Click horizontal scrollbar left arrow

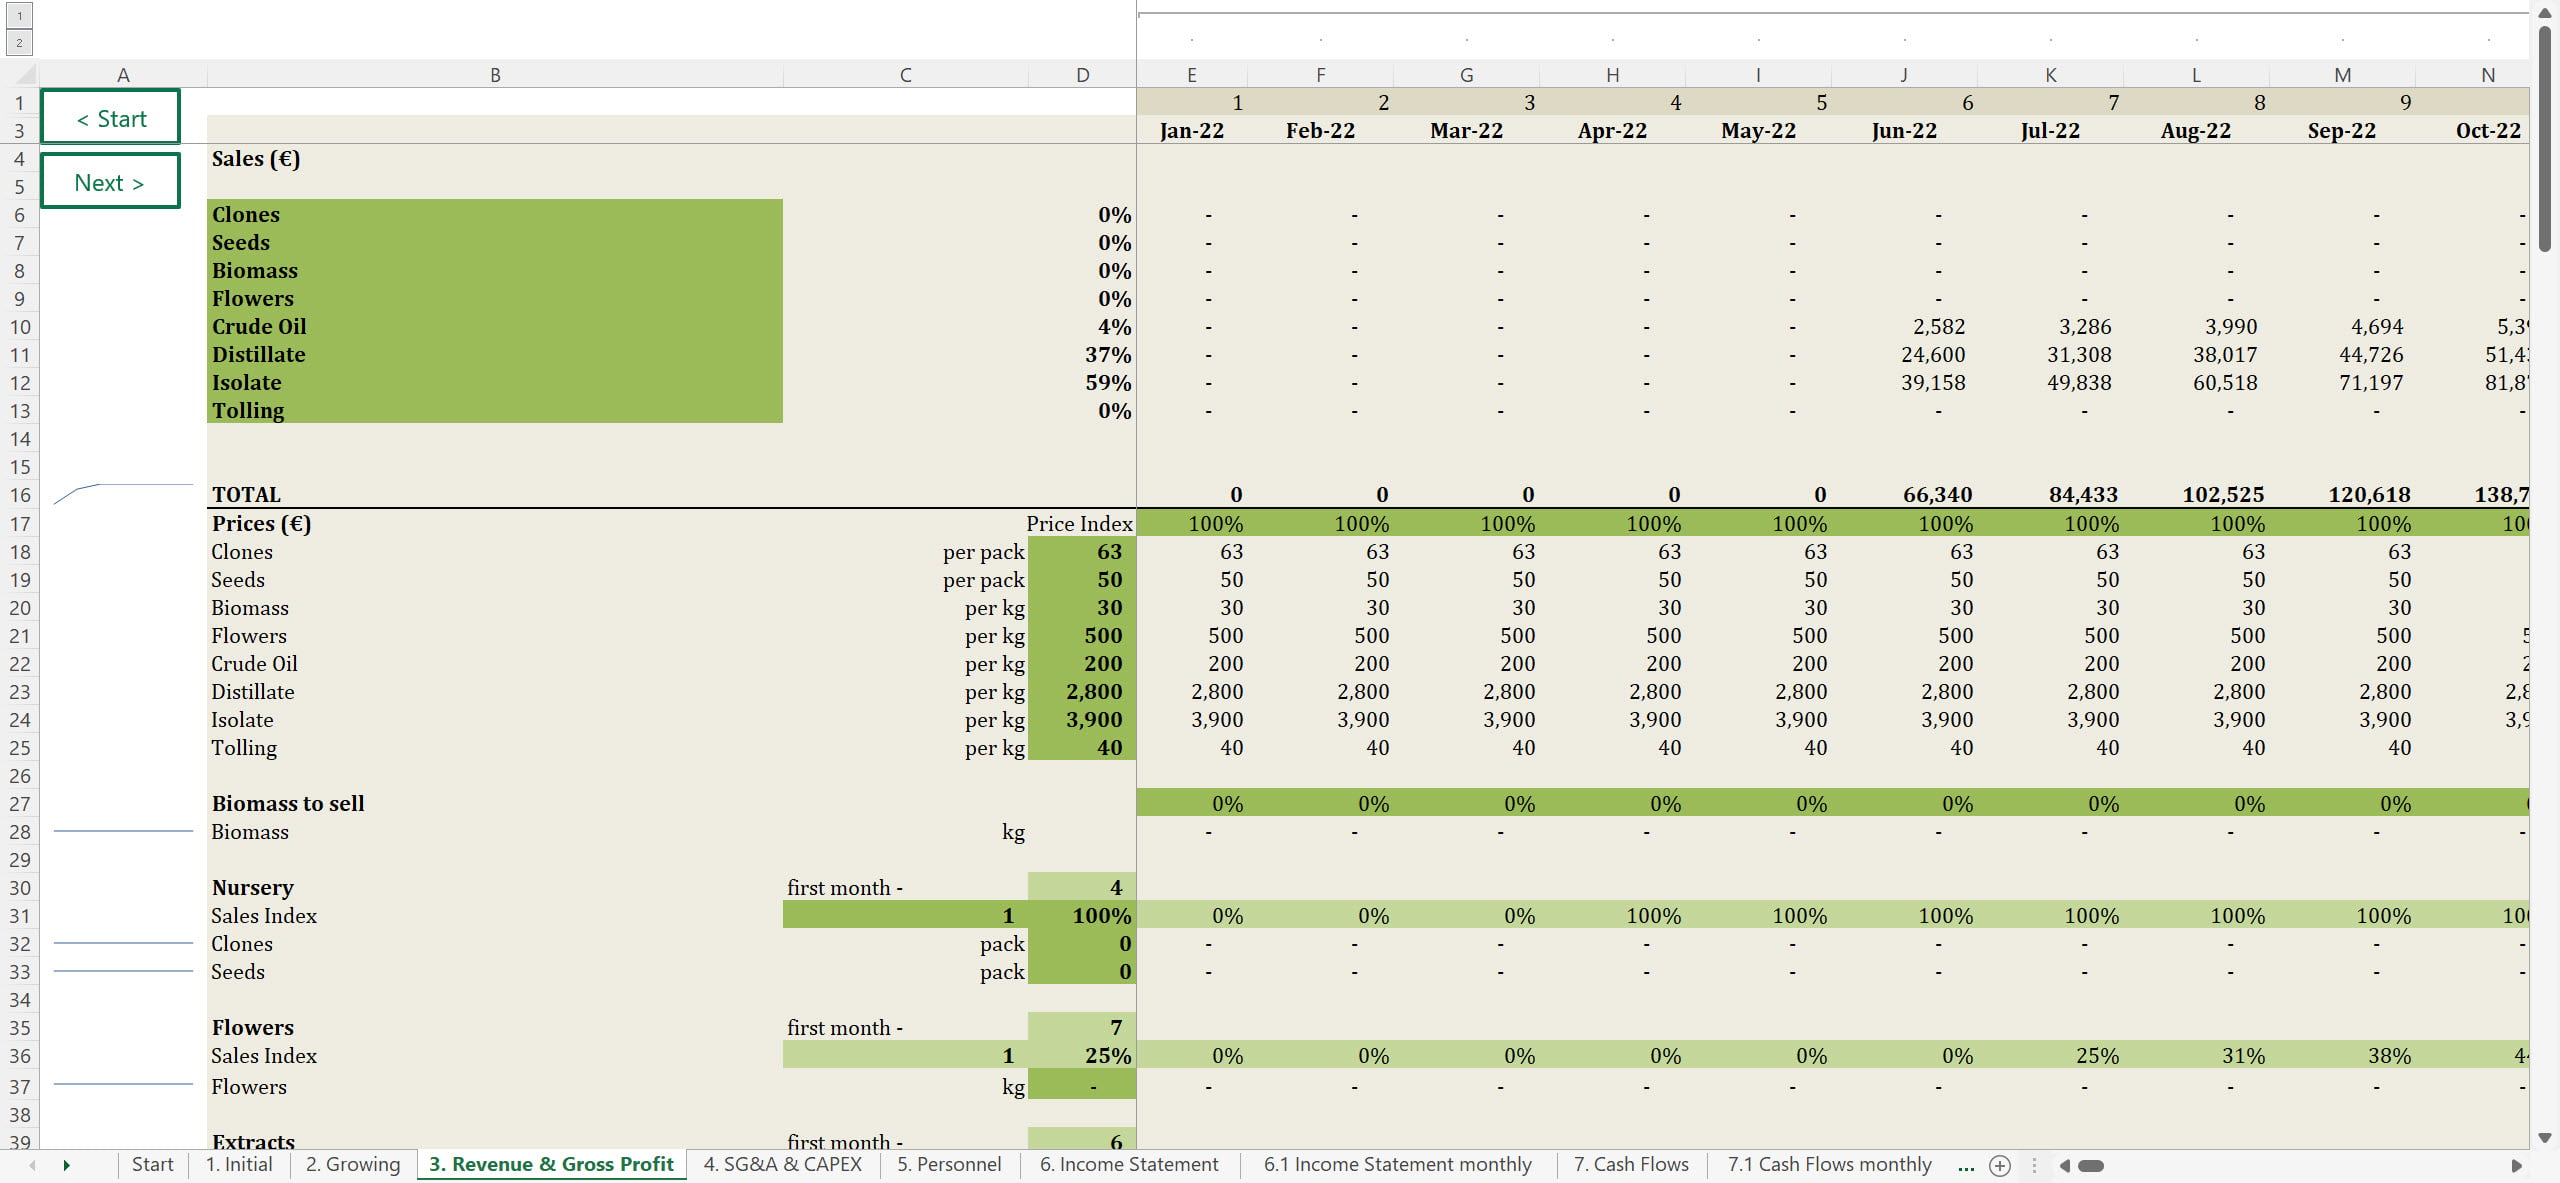[2064, 1165]
